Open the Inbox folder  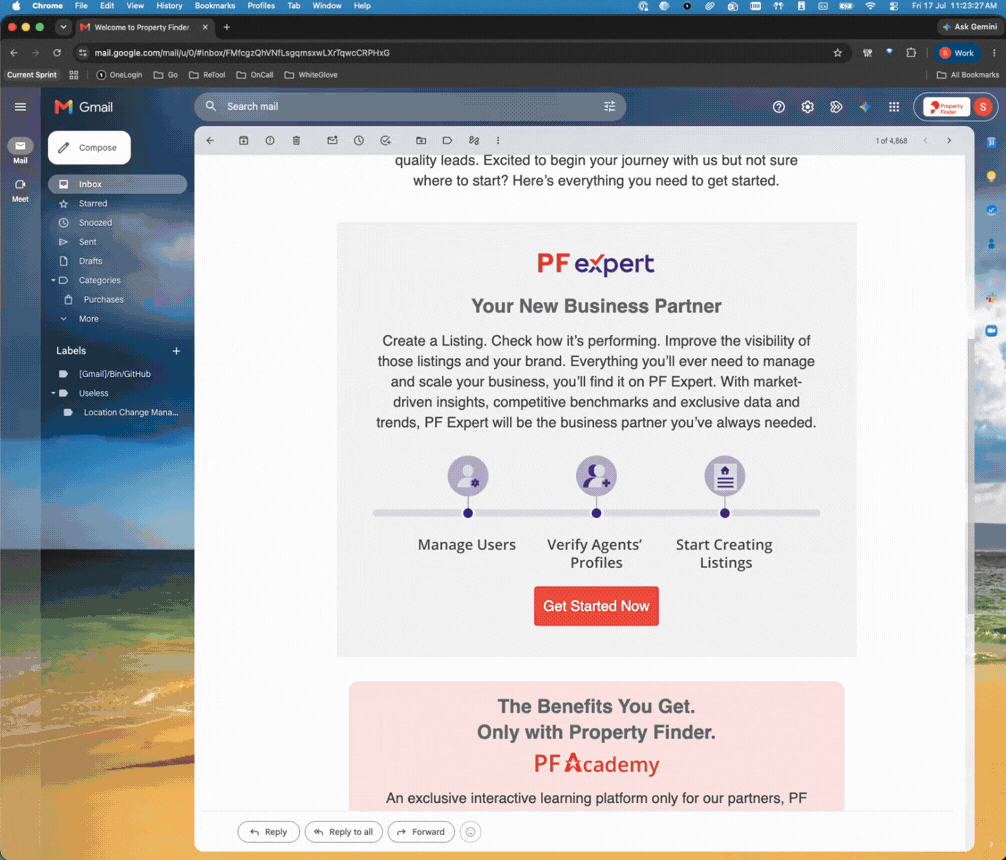click(117, 184)
